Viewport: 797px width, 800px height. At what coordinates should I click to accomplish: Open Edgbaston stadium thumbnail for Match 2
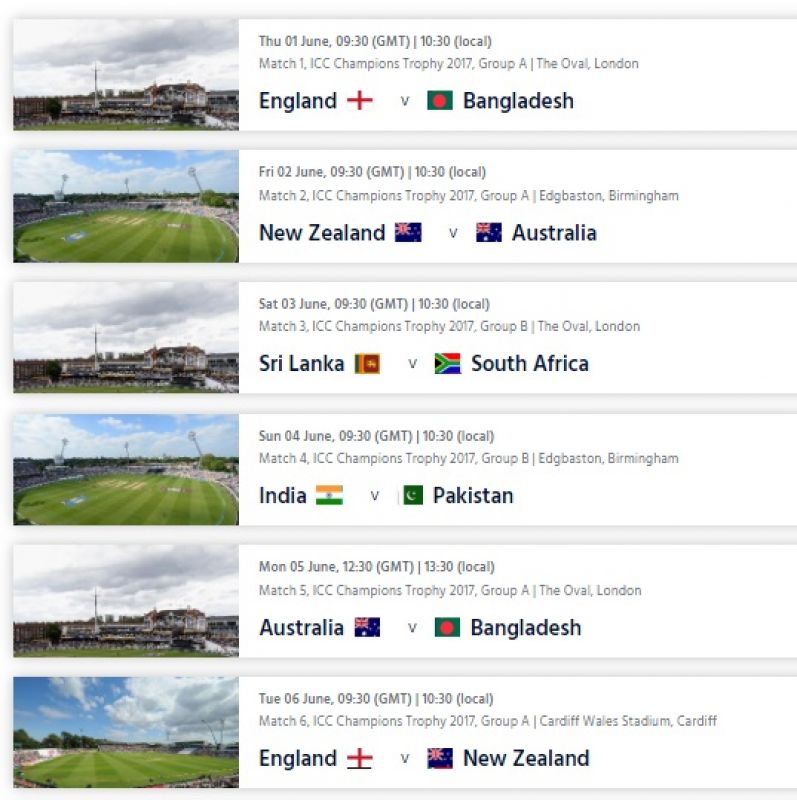126,206
